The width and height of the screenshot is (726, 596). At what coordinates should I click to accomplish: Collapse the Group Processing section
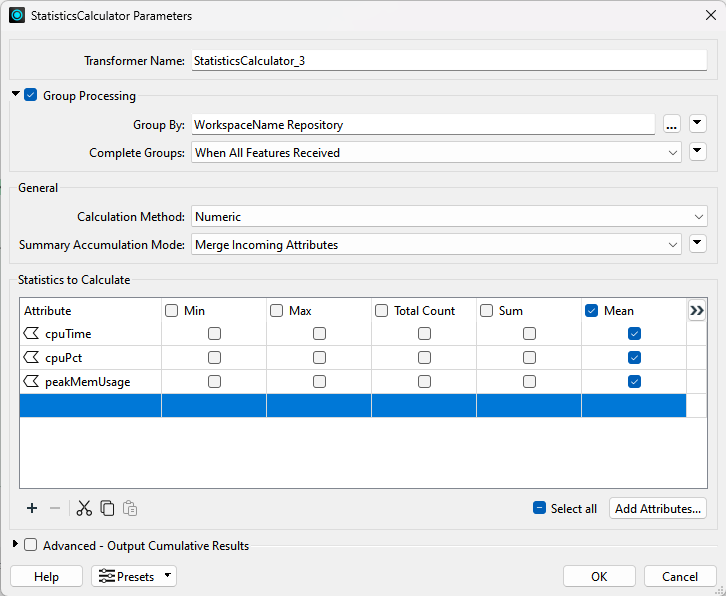(x=16, y=94)
